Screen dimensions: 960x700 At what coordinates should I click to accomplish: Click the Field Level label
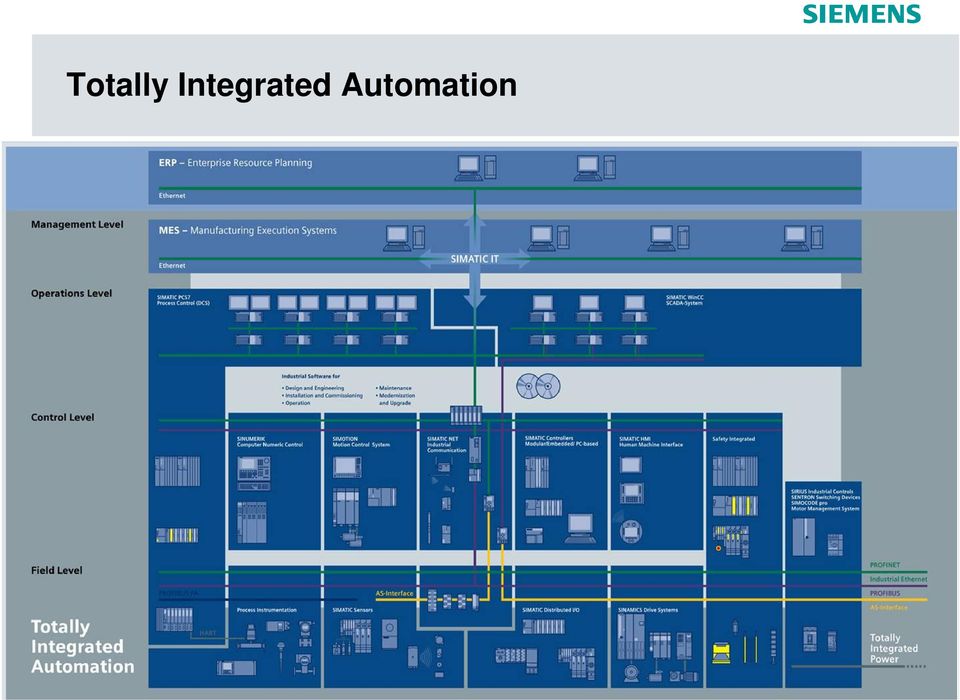56,570
